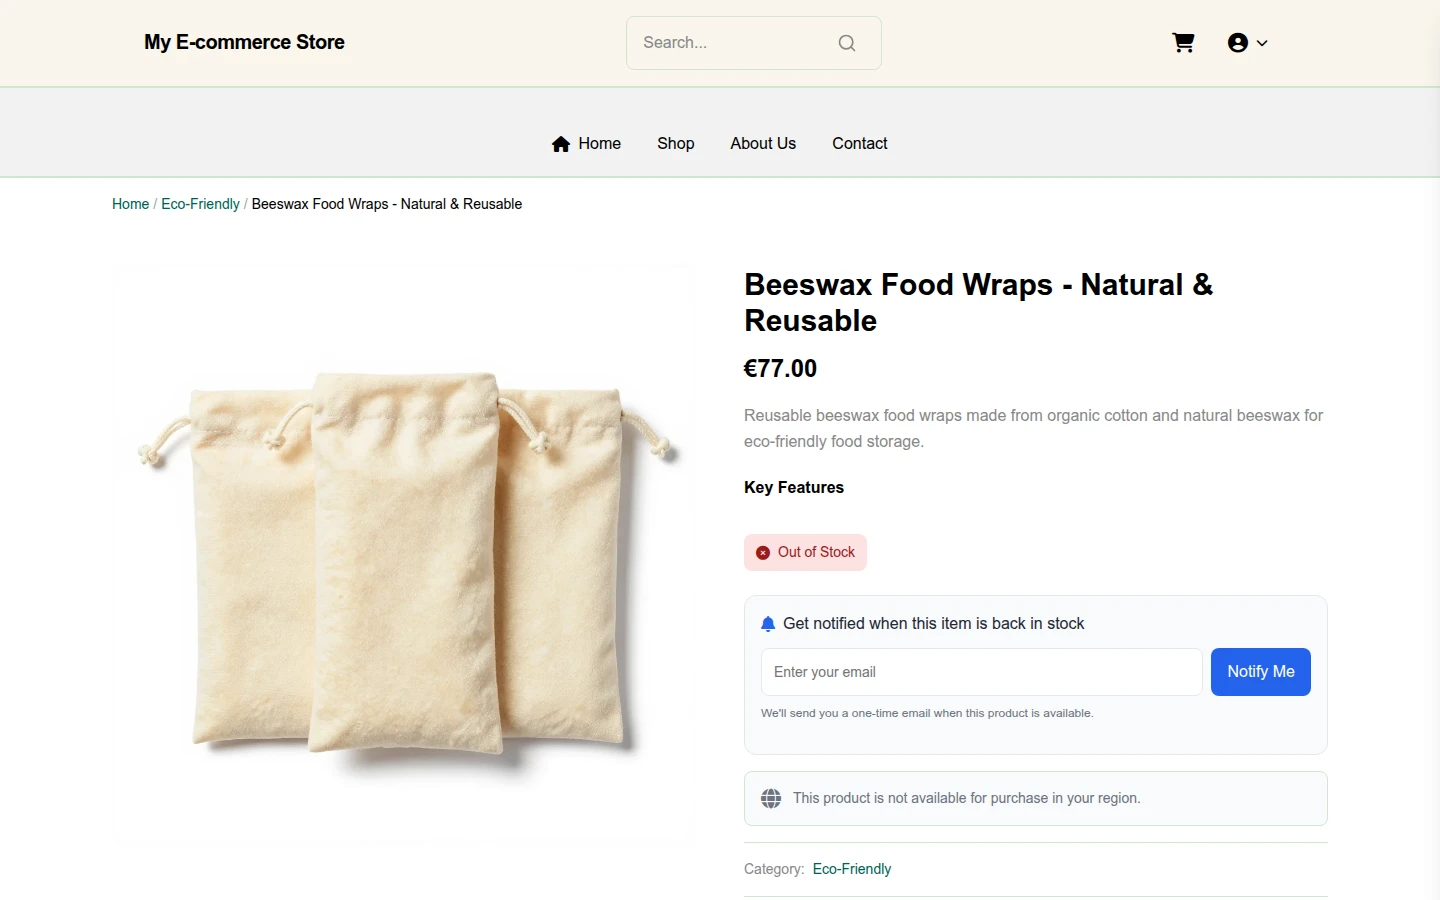Click the globe region icon
The height and width of the screenshot is (900, 1440).
[x=771, y=798]
